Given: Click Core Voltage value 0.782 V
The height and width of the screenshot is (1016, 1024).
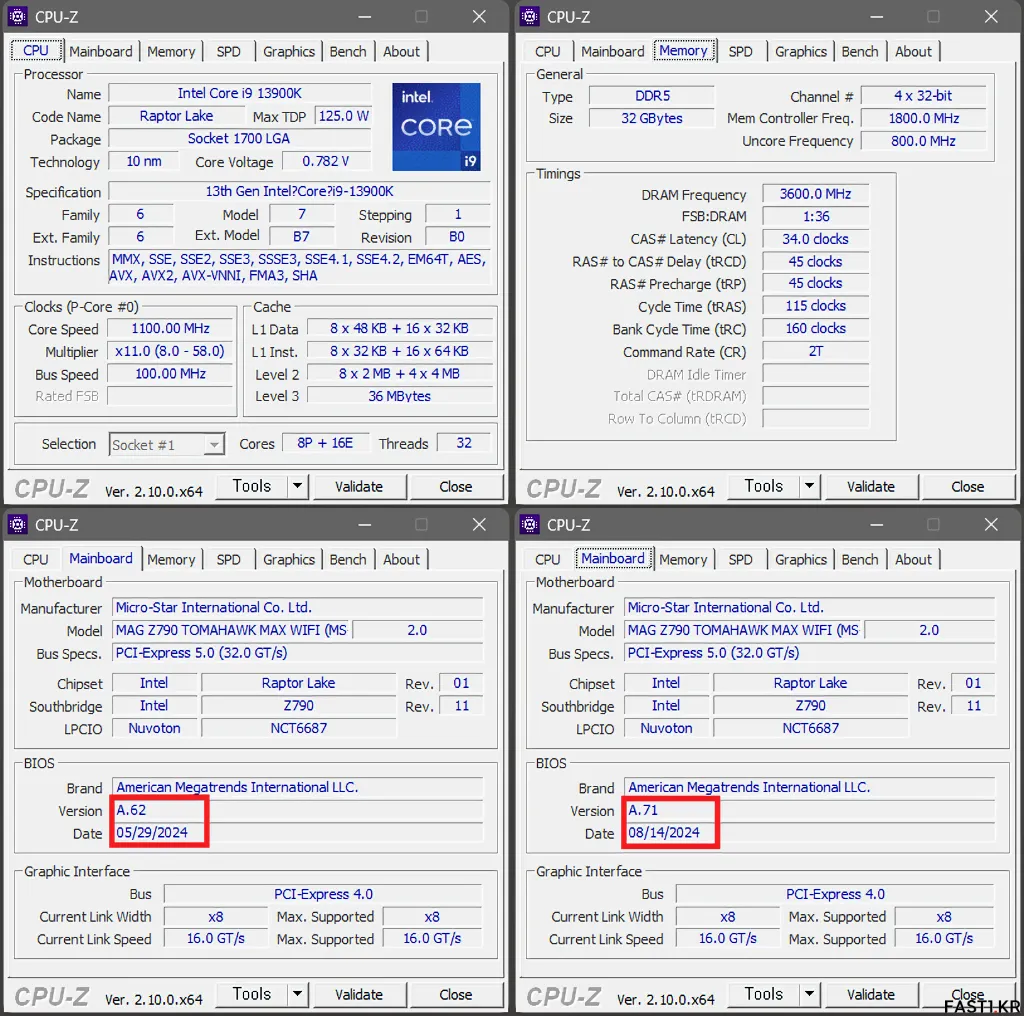Looking at the screenshot, I should click(x=326, y=161).
